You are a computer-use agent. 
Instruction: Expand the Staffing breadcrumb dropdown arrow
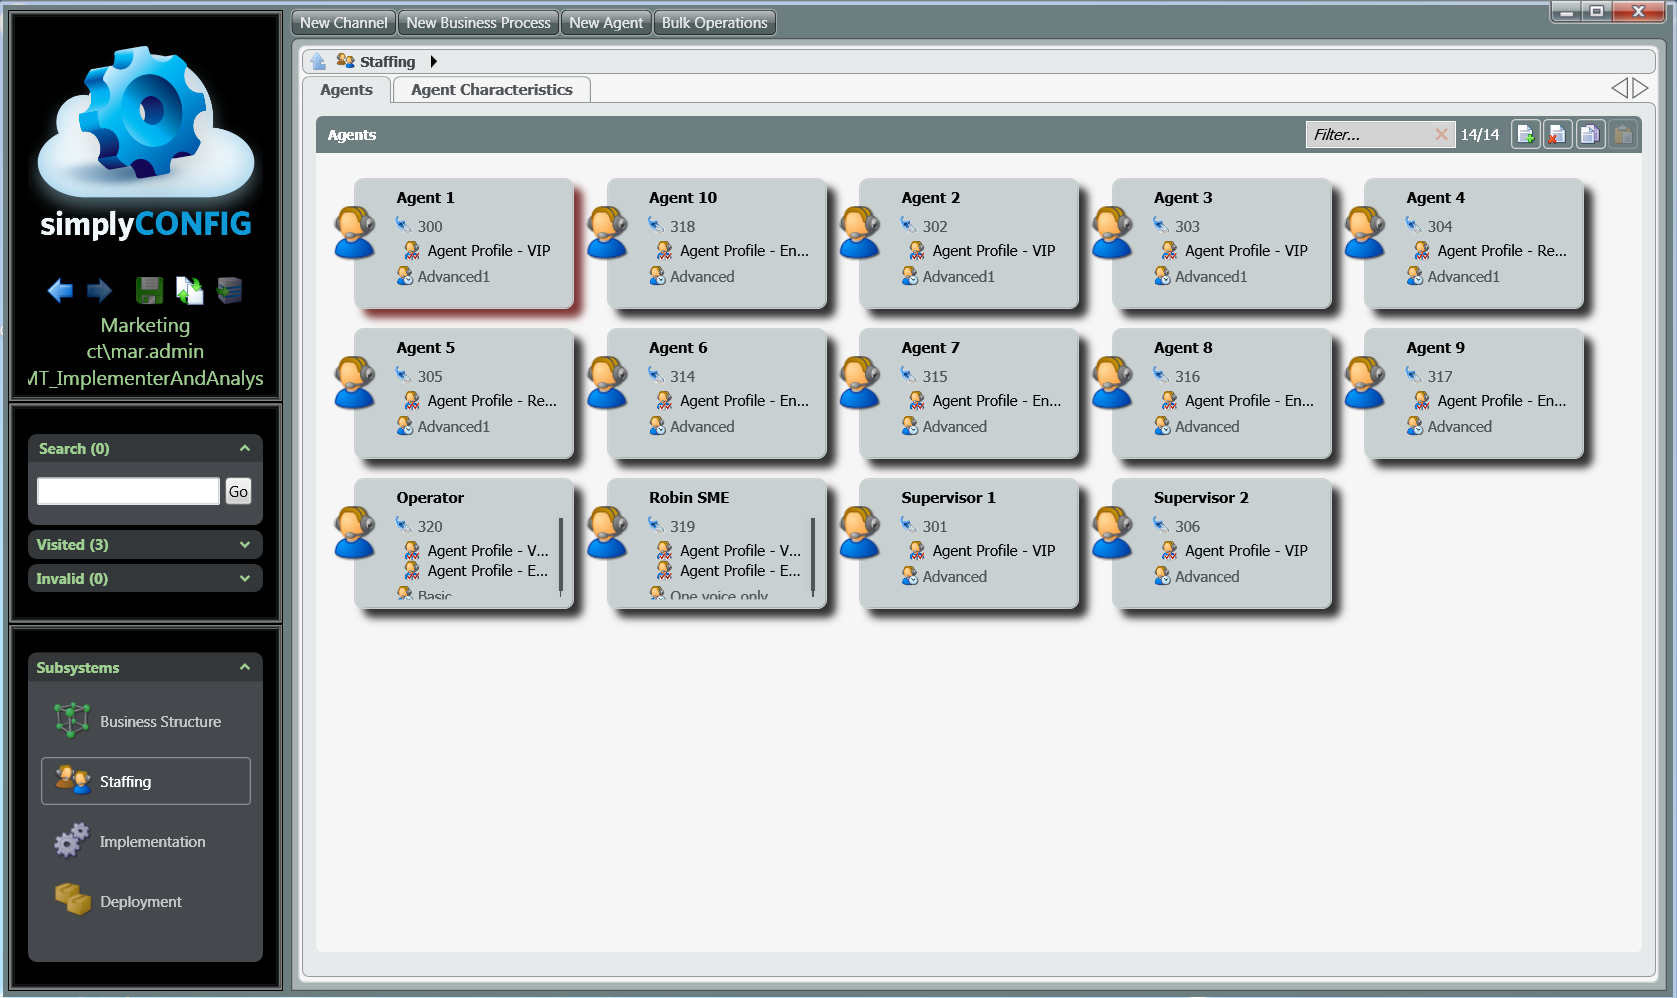(x=433, y=61)
